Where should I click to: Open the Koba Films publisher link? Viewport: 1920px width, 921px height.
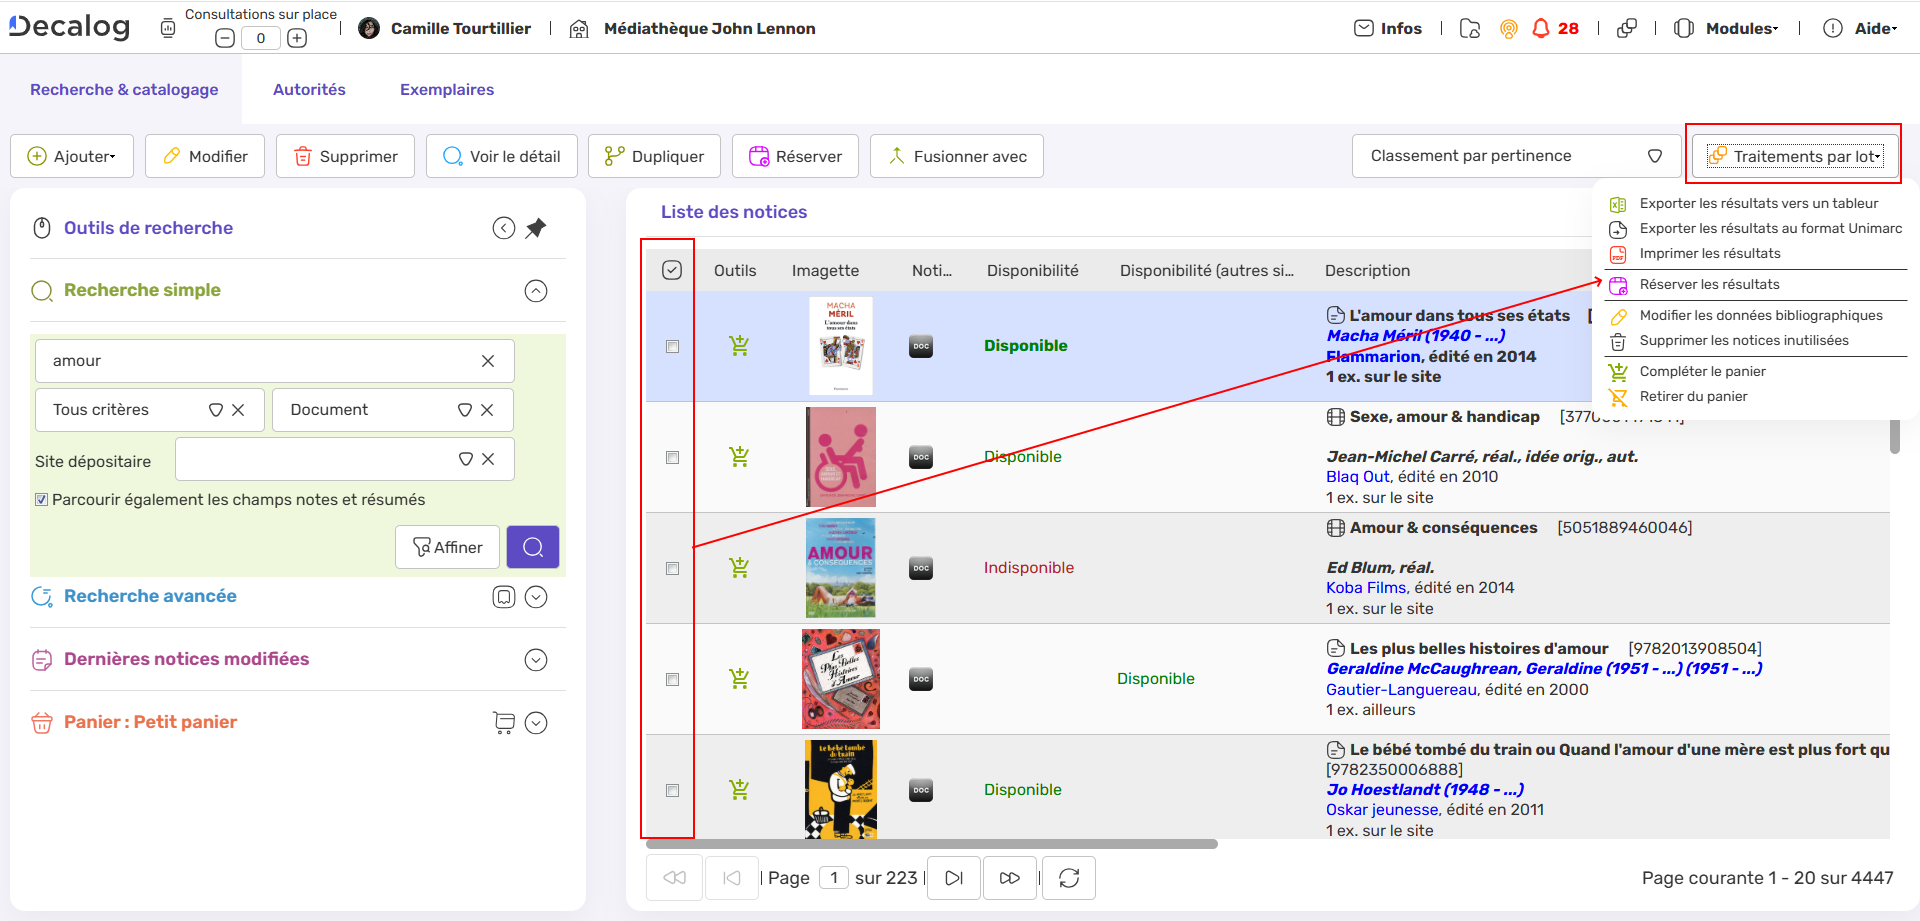point(1366,588)
